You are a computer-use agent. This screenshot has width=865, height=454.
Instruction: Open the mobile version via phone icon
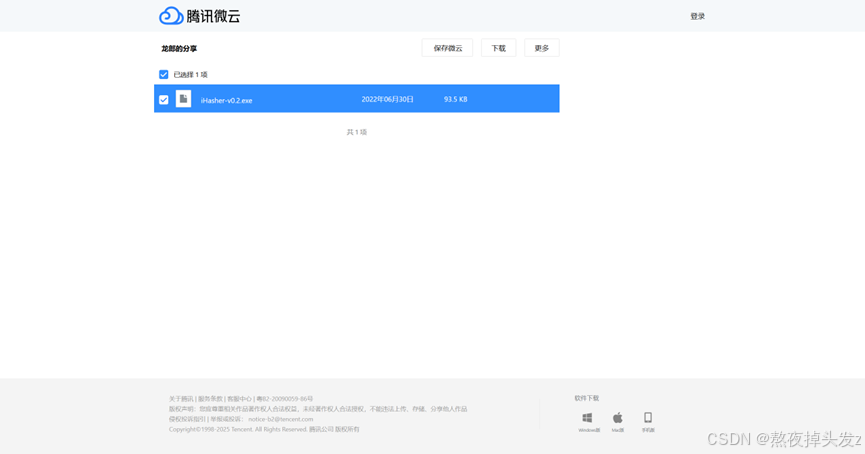tap(648, 418)
